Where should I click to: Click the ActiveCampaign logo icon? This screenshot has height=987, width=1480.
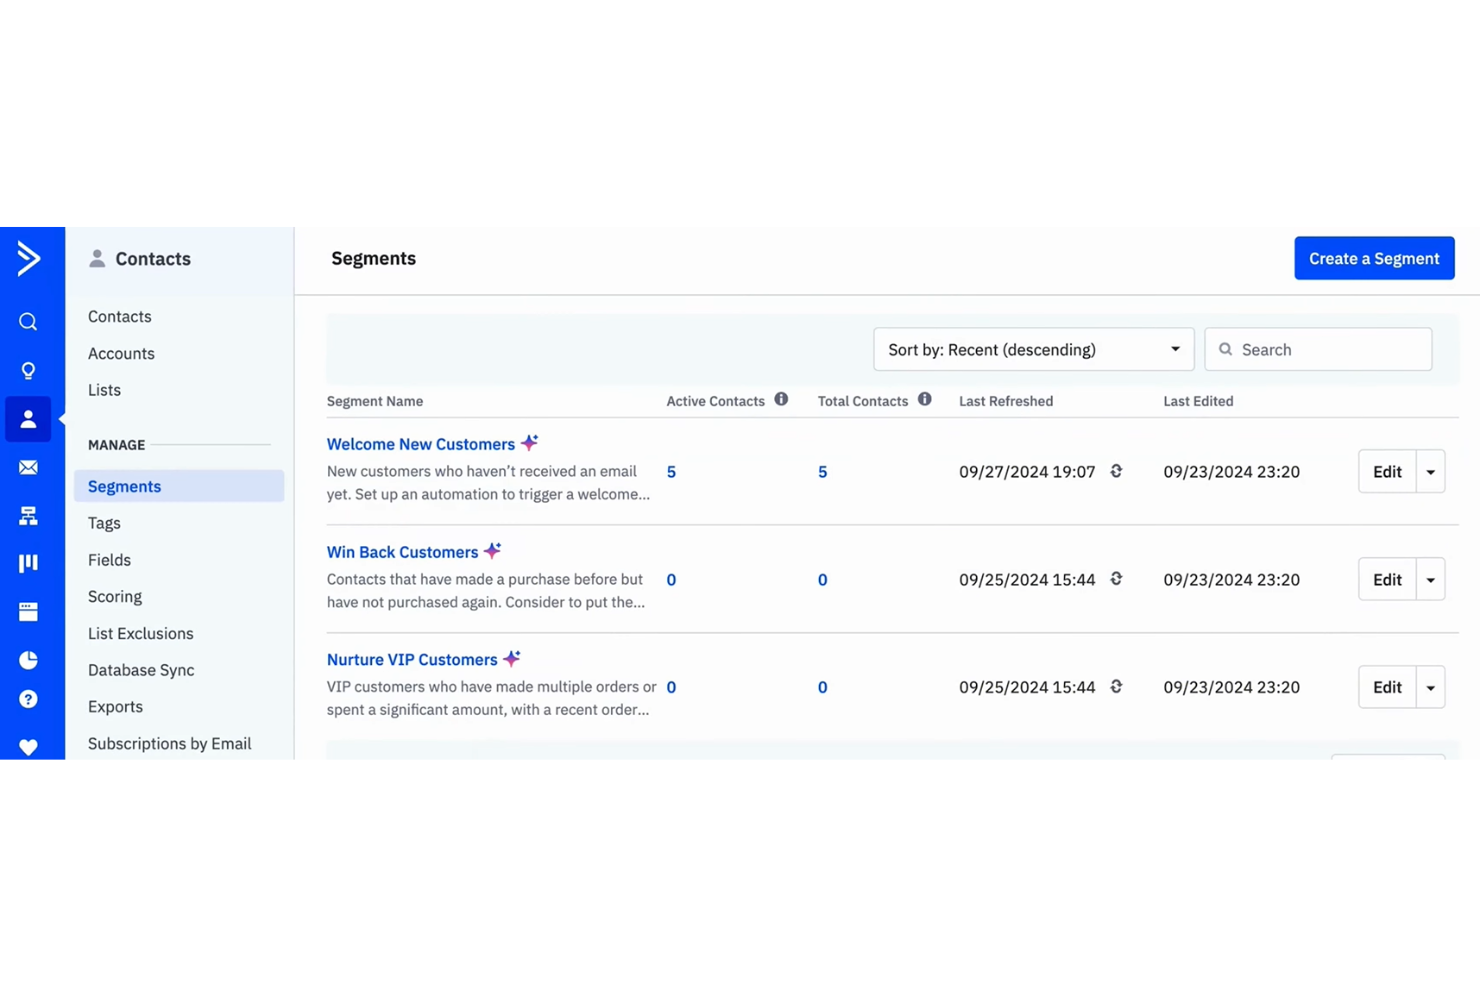[x=28, y=258]
